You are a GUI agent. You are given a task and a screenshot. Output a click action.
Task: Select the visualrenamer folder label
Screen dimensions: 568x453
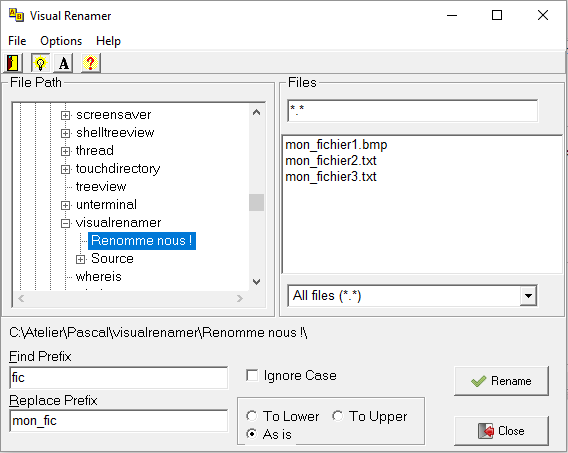pyautogui.click(x=118, y=223)
